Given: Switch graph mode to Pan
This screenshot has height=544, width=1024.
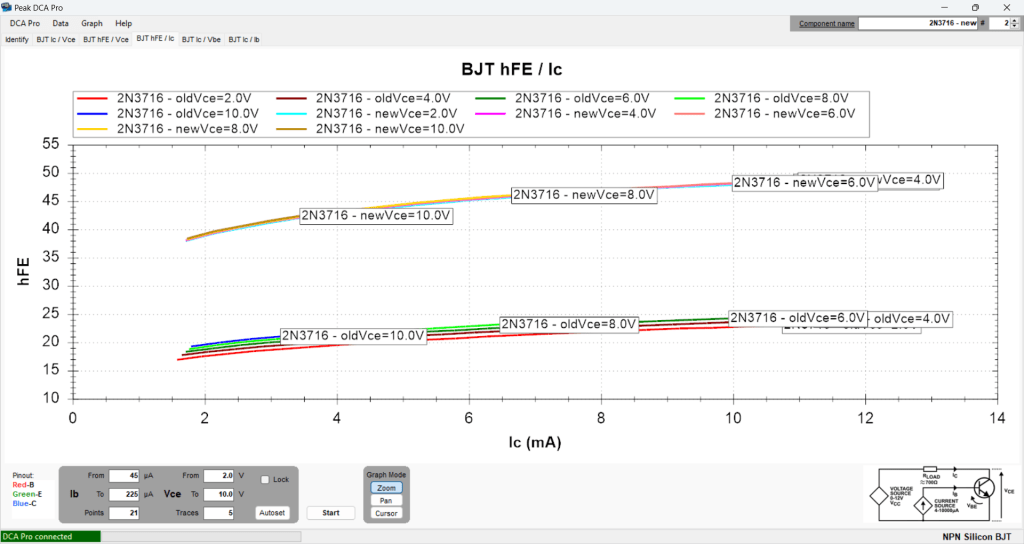Looking at the screenshot, I should (385, 500).
